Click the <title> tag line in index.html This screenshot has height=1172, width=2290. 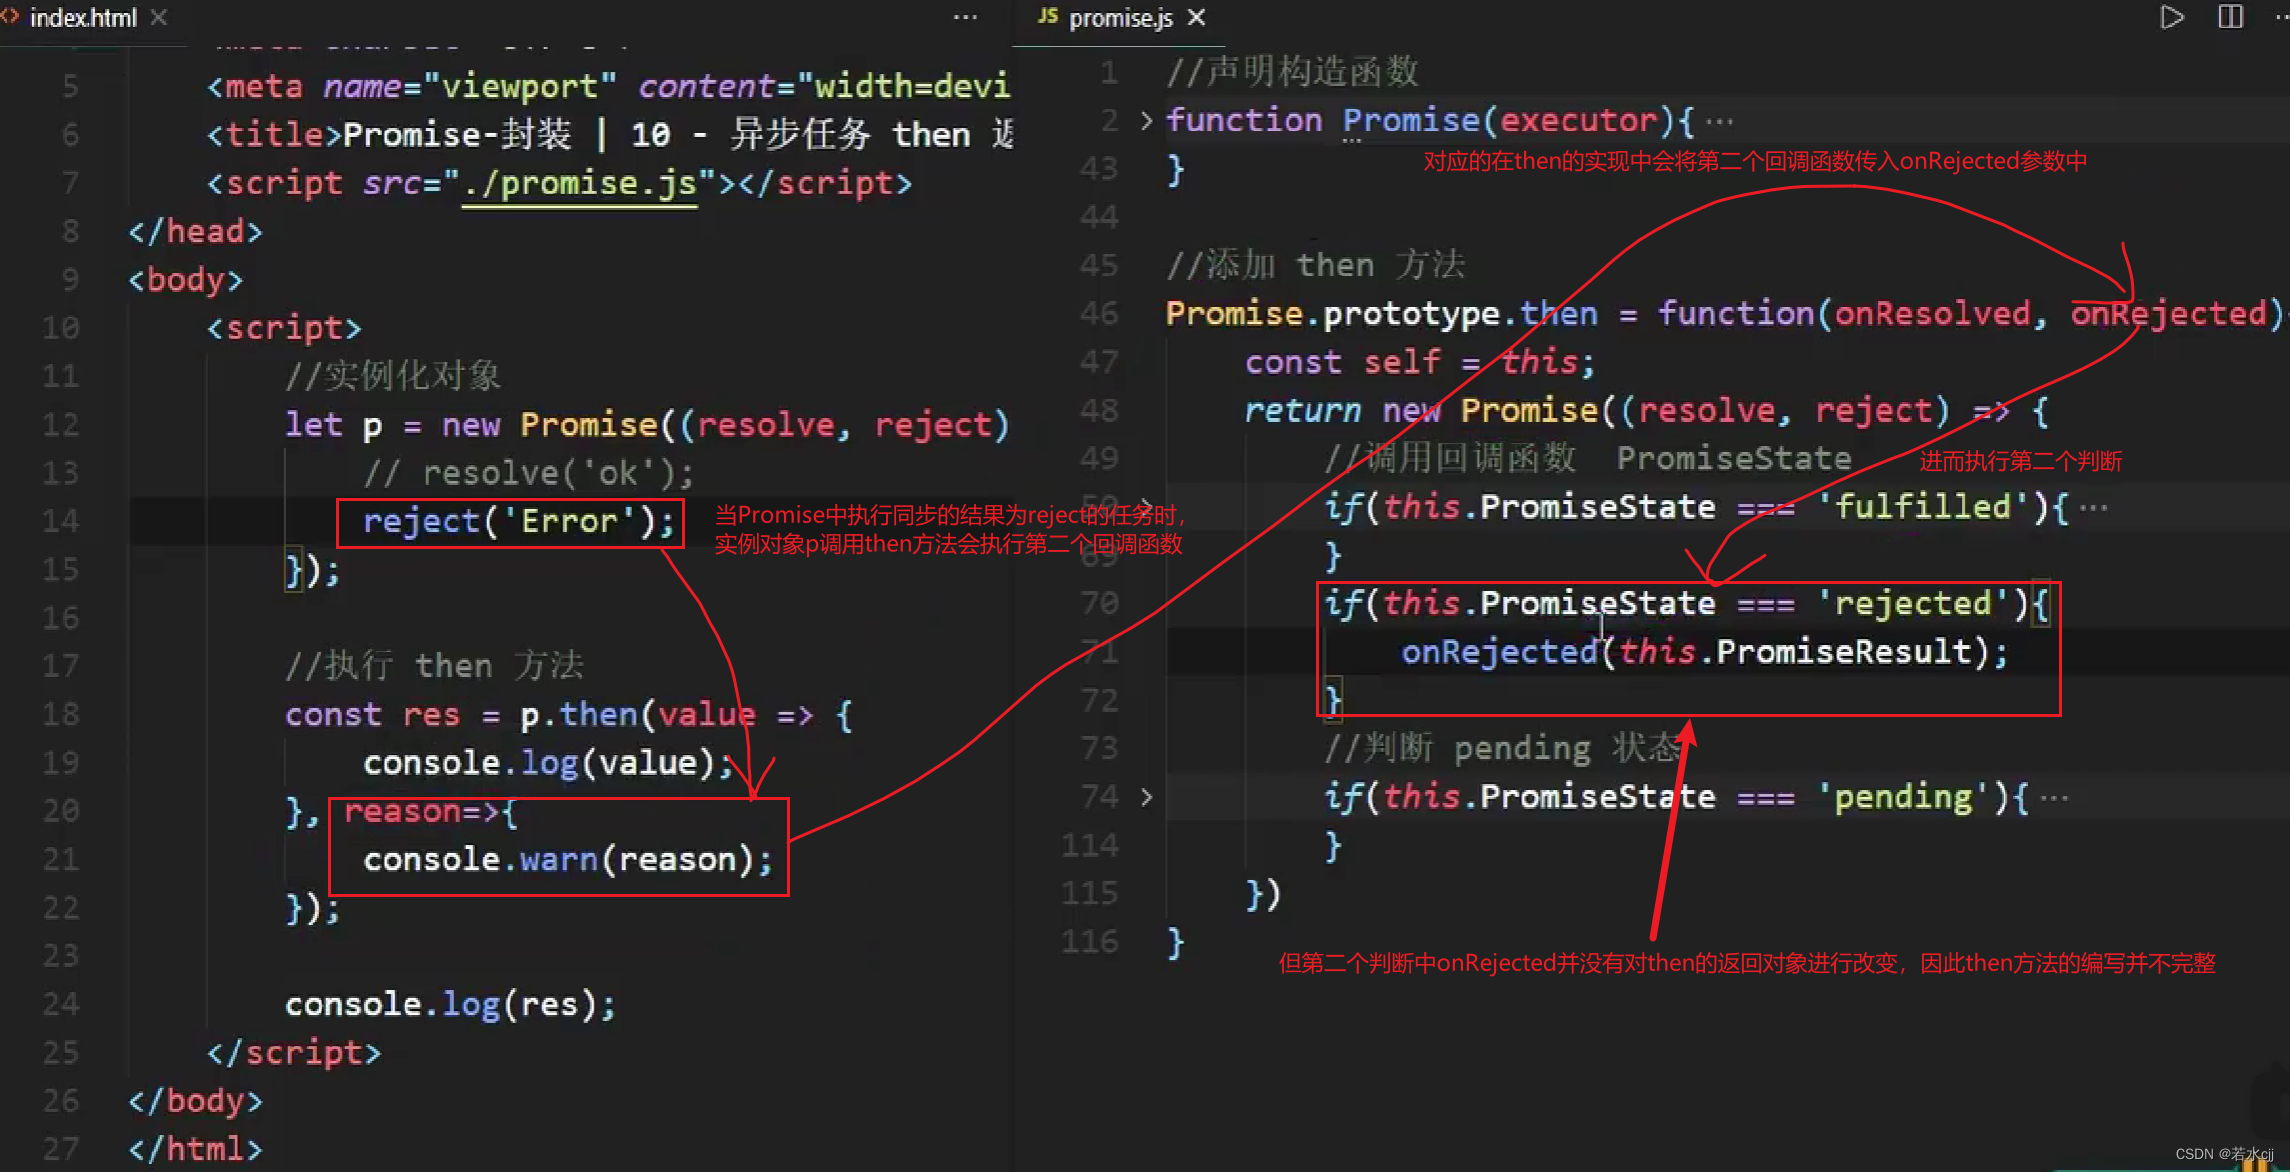610,135
